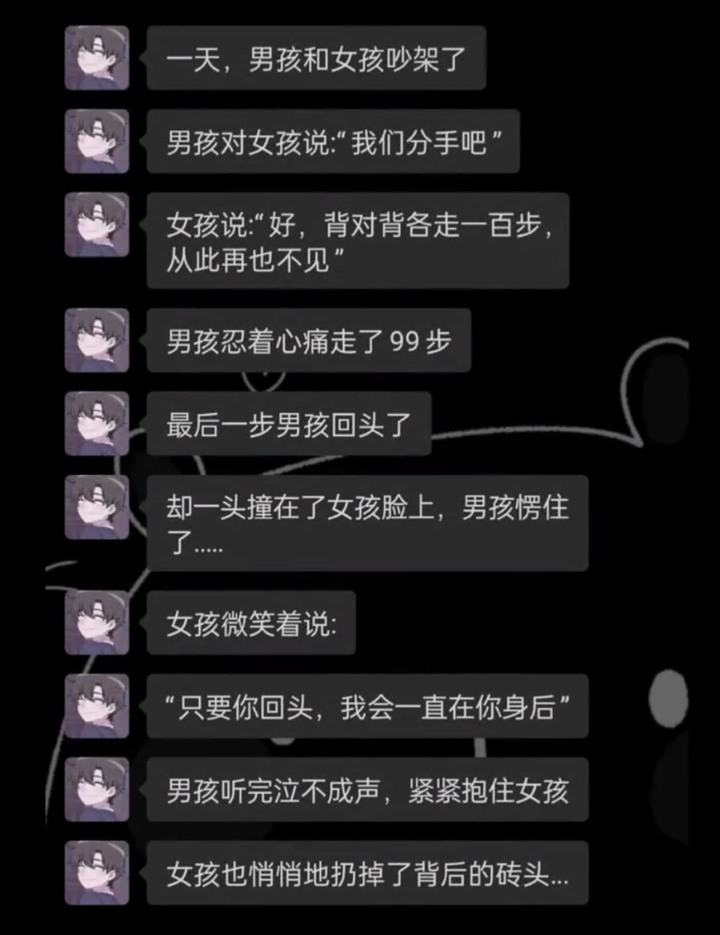
Task: Click the "女孩微笑着说:" message bubble
Action: [x=251, y=623]
